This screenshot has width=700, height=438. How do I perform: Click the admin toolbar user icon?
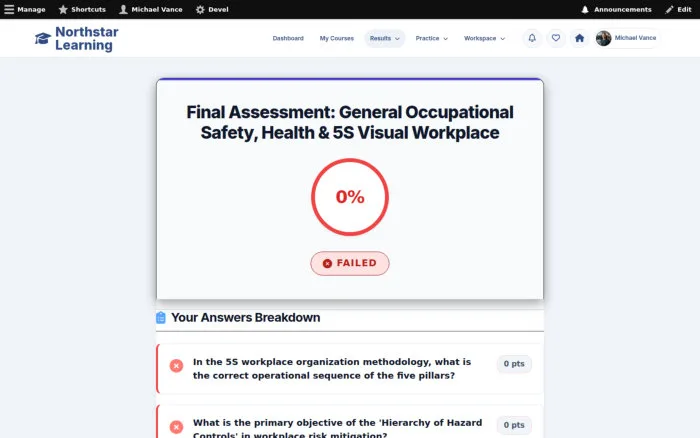(x=123, y=9)
